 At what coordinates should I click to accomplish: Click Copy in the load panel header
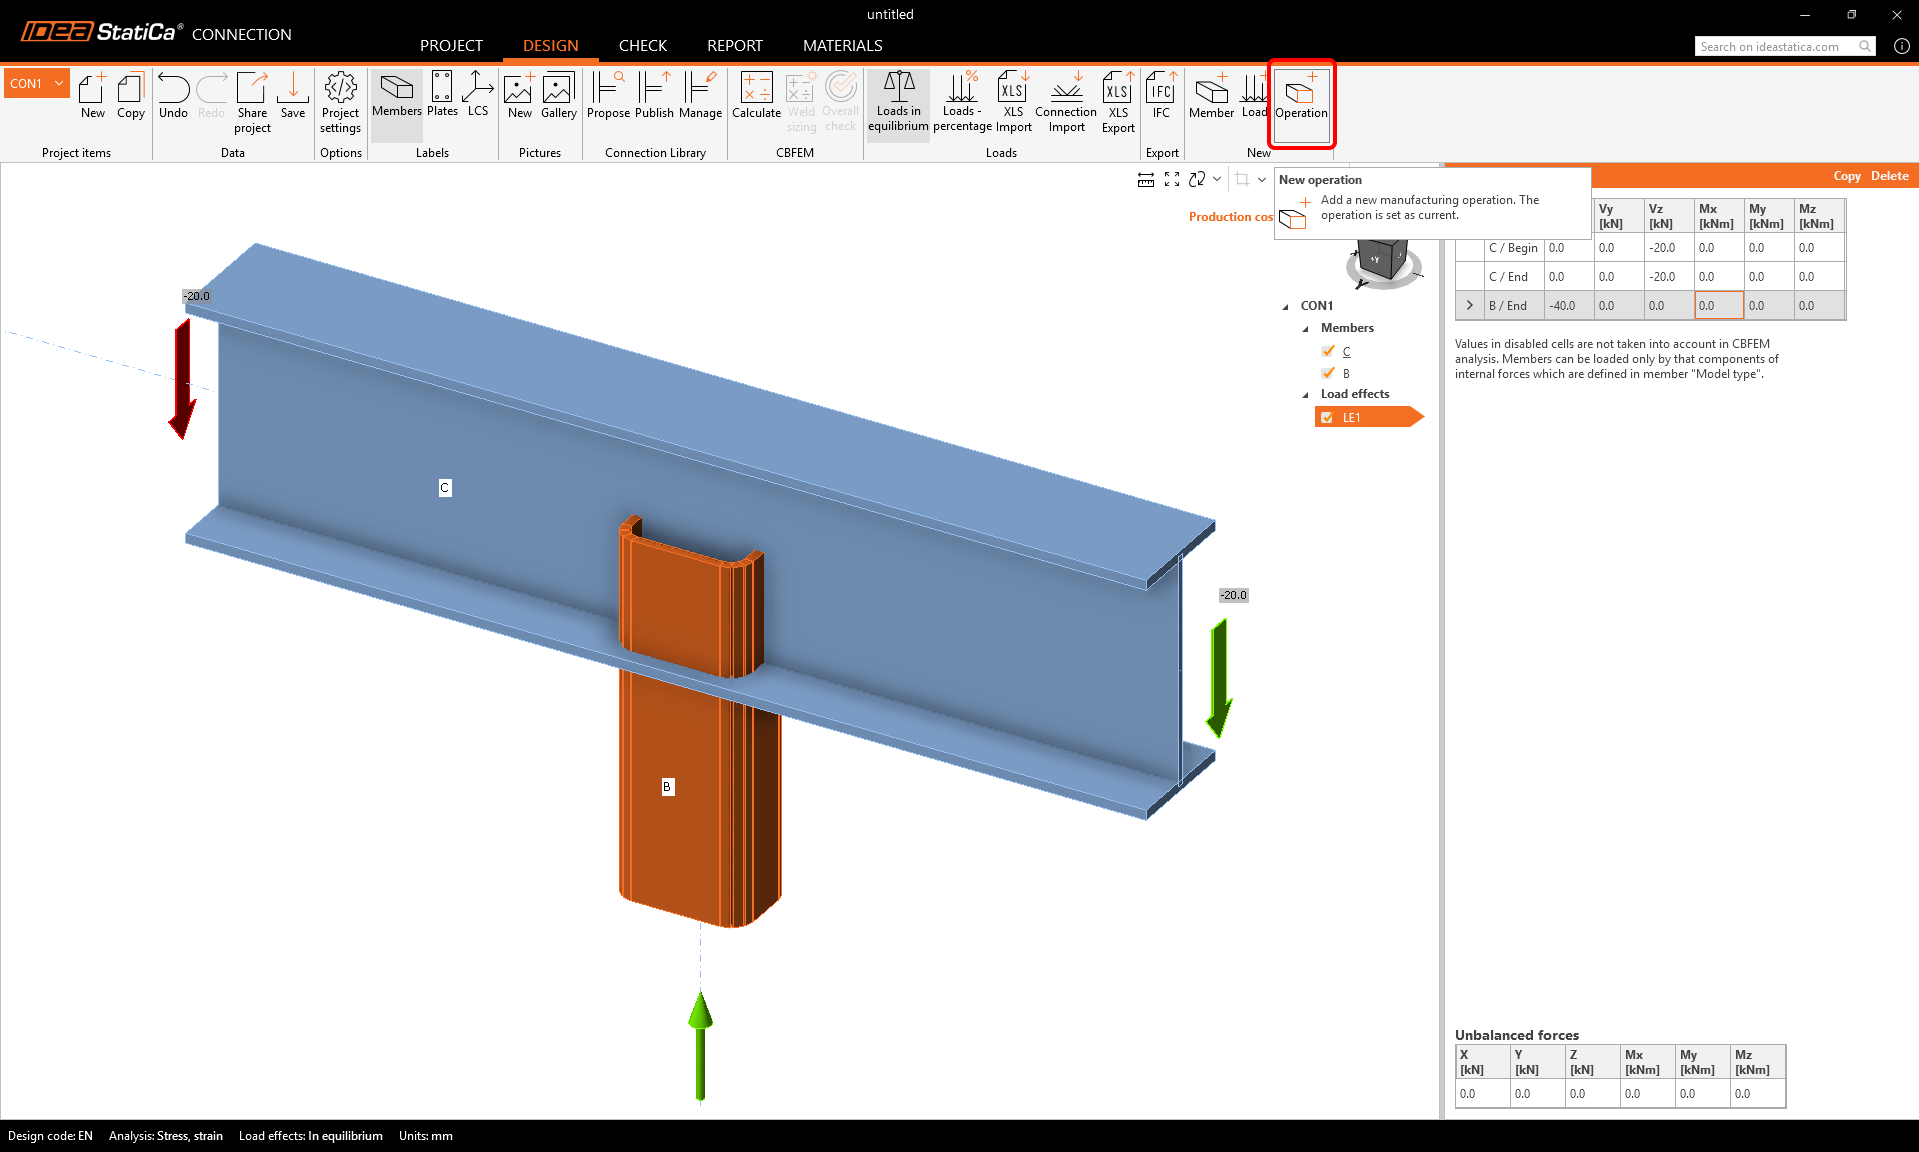1846,176
